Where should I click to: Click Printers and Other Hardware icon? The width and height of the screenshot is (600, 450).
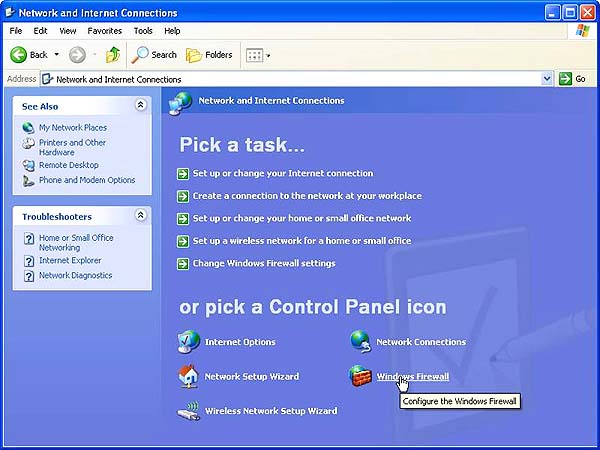coord(28,143)
